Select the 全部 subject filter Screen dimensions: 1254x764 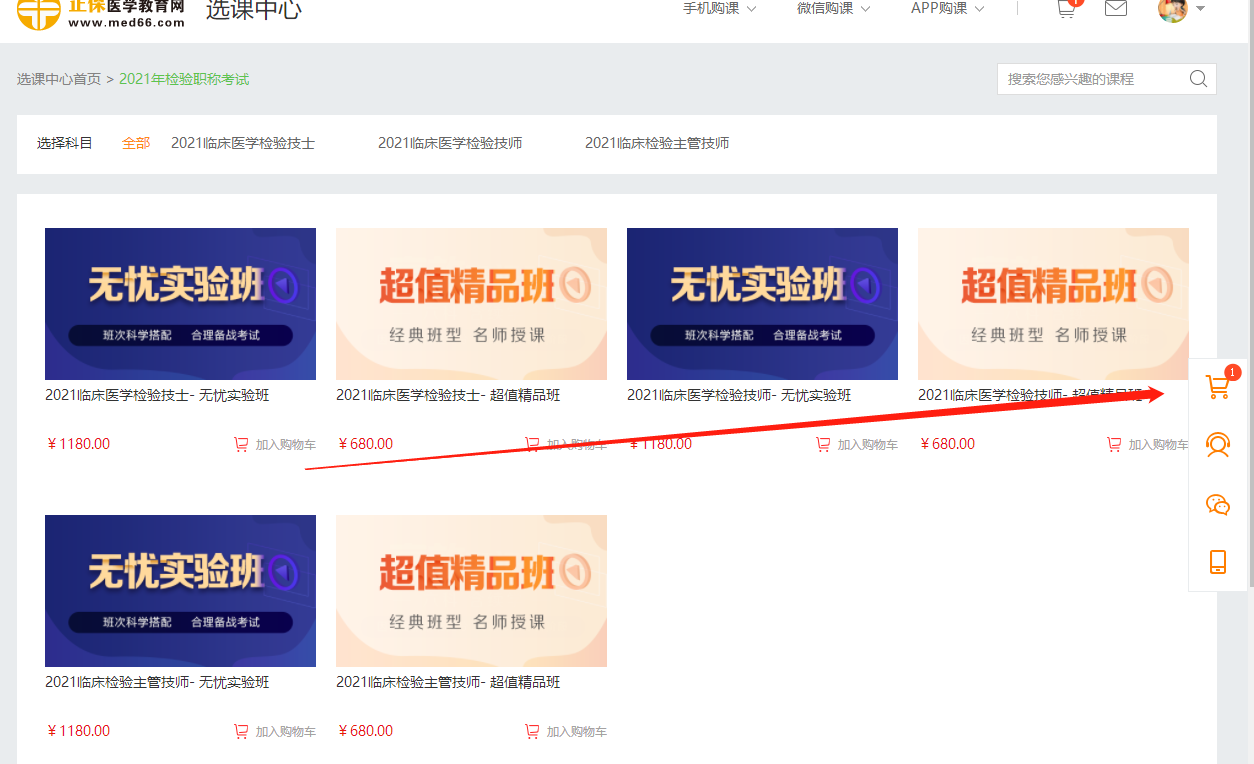pos(136,143)
